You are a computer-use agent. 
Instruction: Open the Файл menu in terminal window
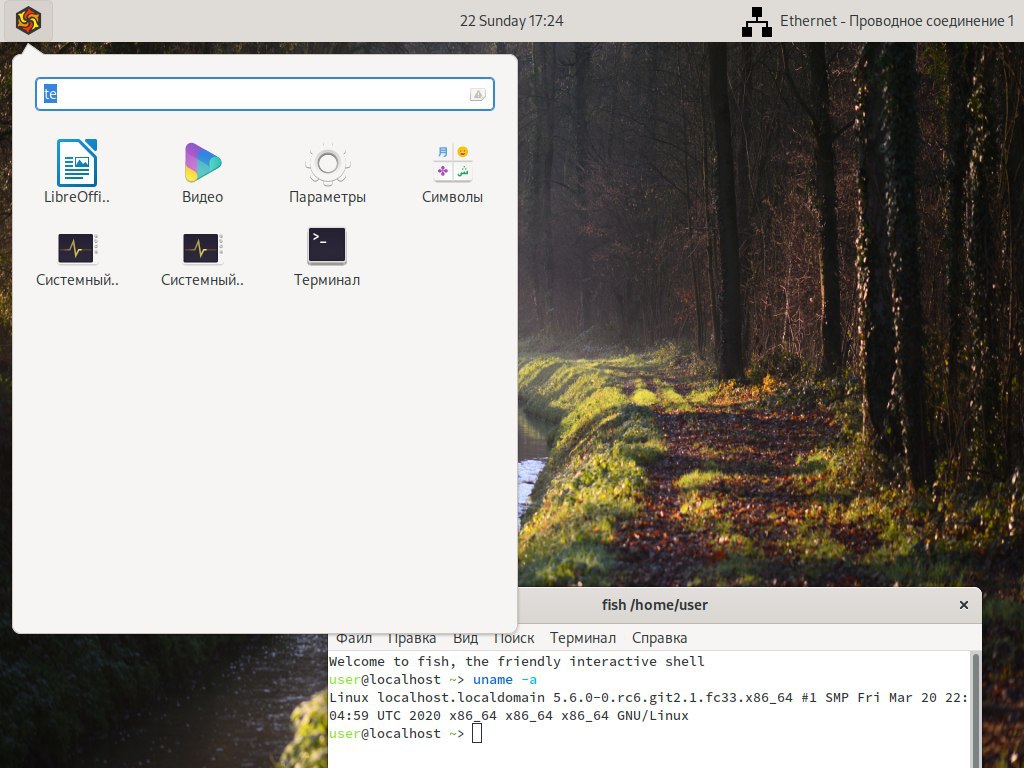coord(354,638)
